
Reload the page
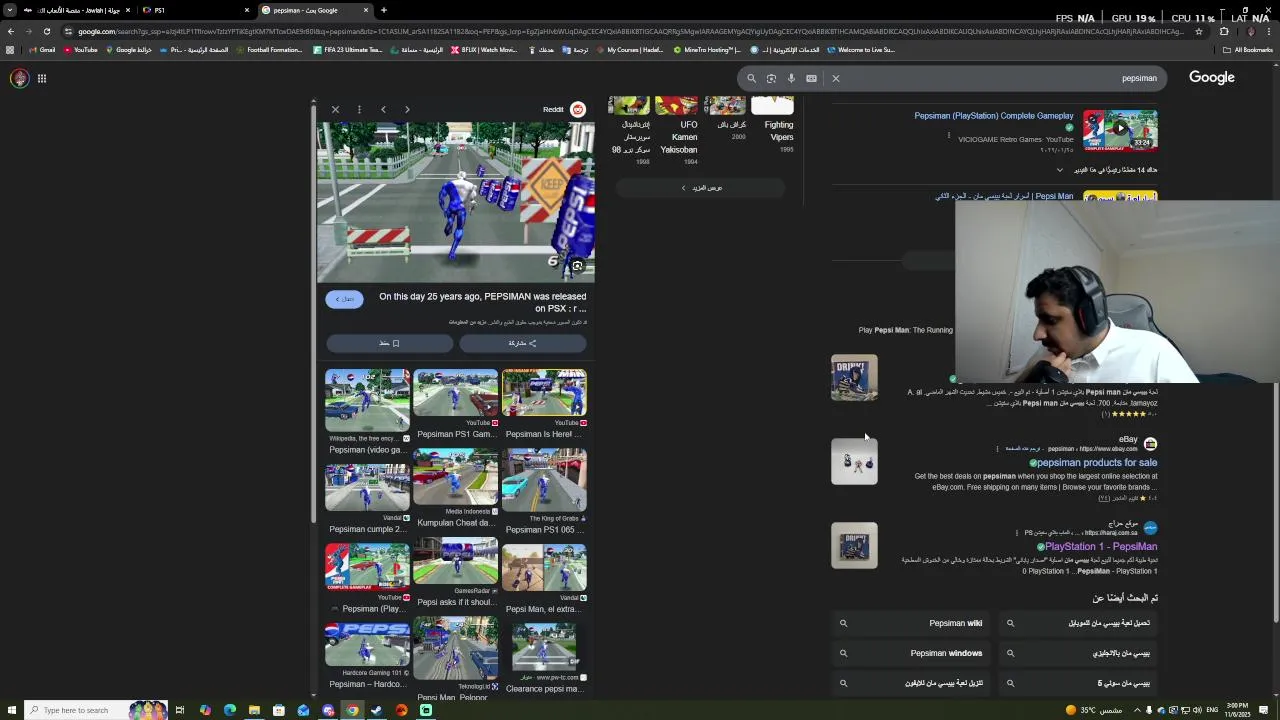coord(46,31)
